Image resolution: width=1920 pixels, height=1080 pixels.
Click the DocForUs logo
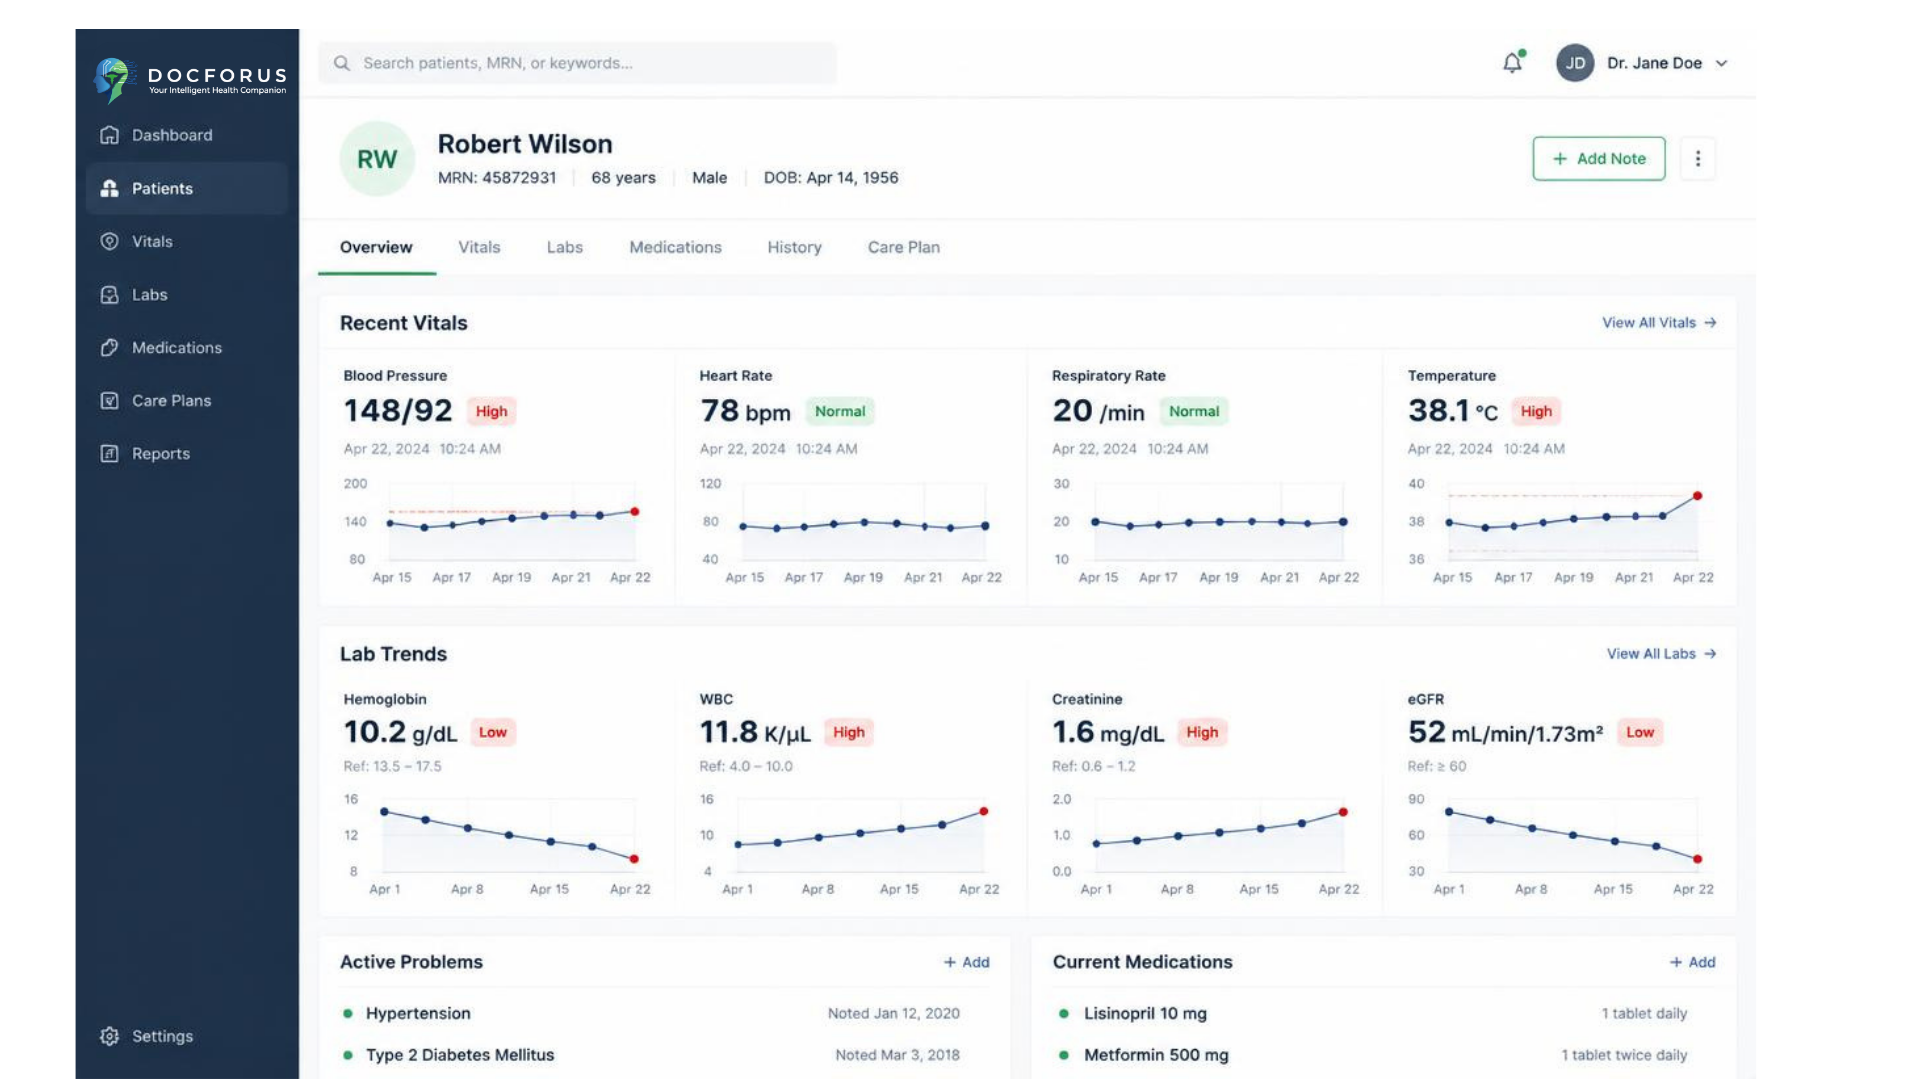click(x=190, y=80)
